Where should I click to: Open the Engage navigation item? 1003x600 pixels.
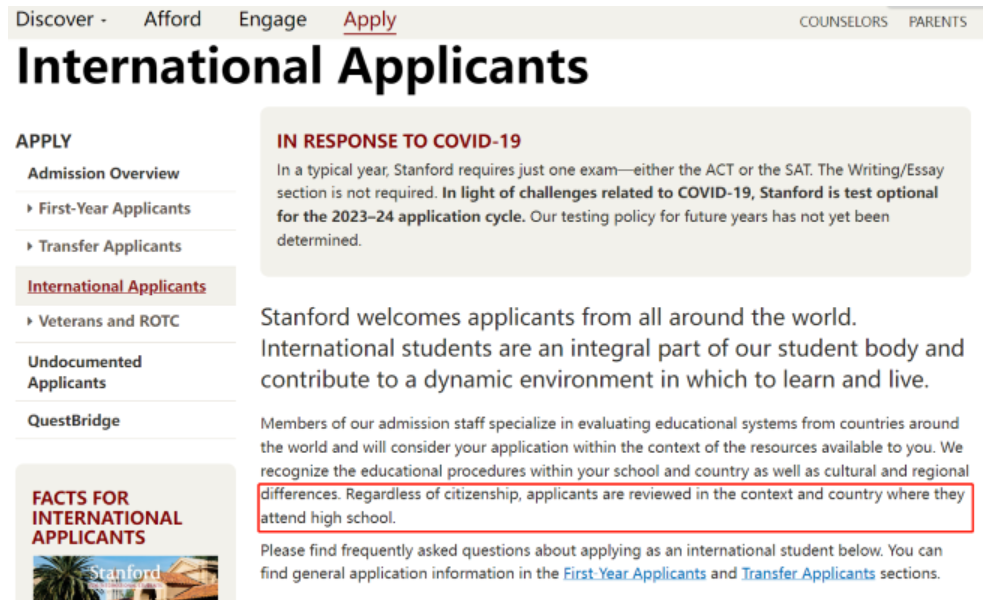[x=272, y=20]
